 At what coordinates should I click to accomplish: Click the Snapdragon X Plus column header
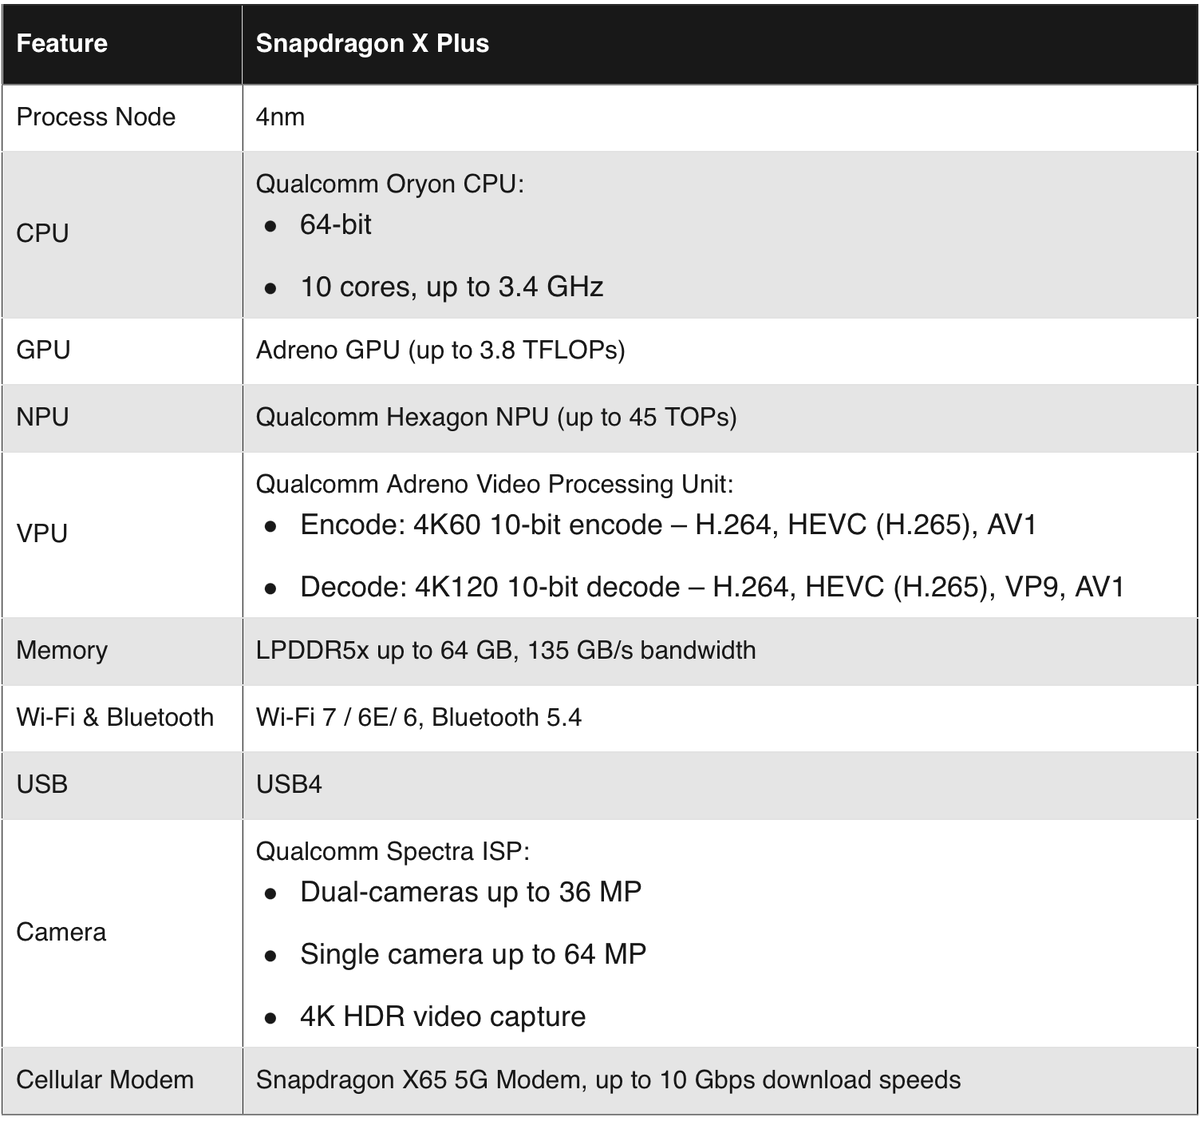(372, 44)
